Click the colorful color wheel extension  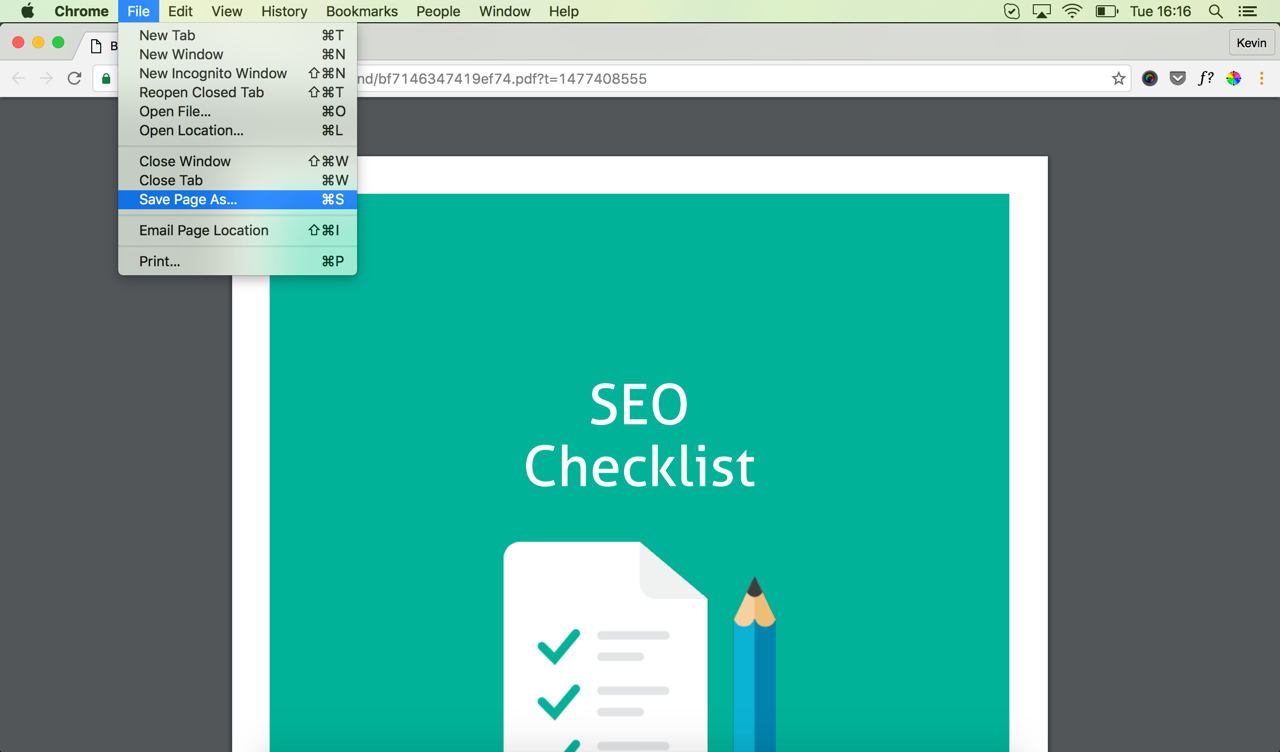1234,78
